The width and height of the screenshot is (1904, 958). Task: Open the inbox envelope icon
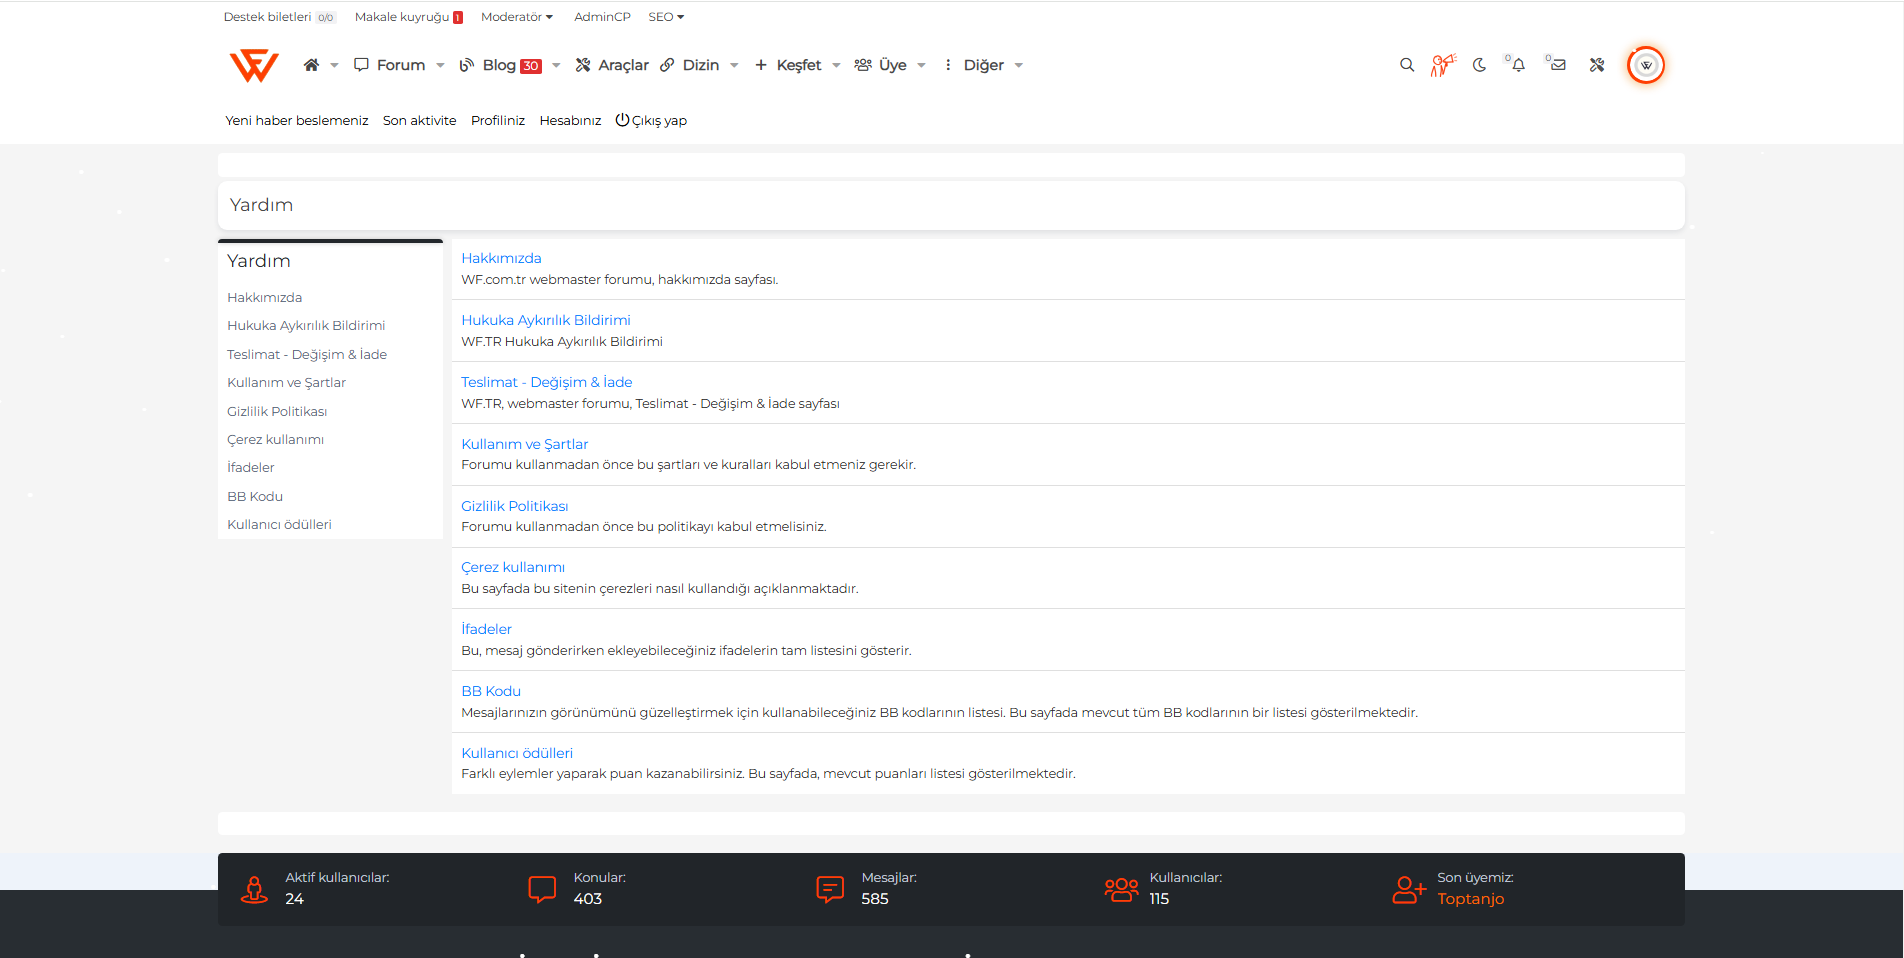[x=1558, y=65]
